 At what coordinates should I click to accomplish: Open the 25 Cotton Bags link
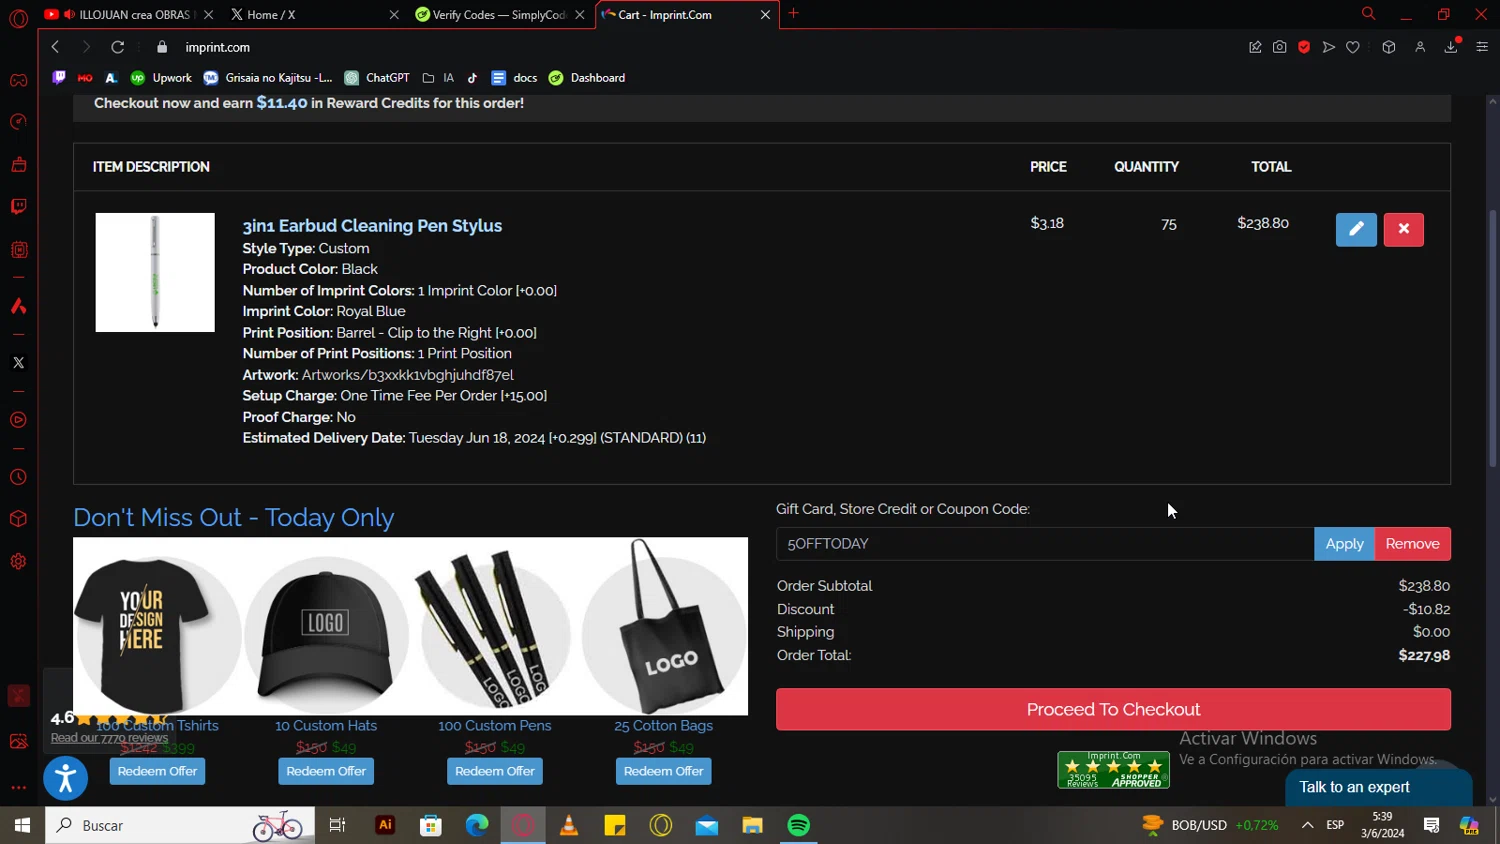click(663, 726)
